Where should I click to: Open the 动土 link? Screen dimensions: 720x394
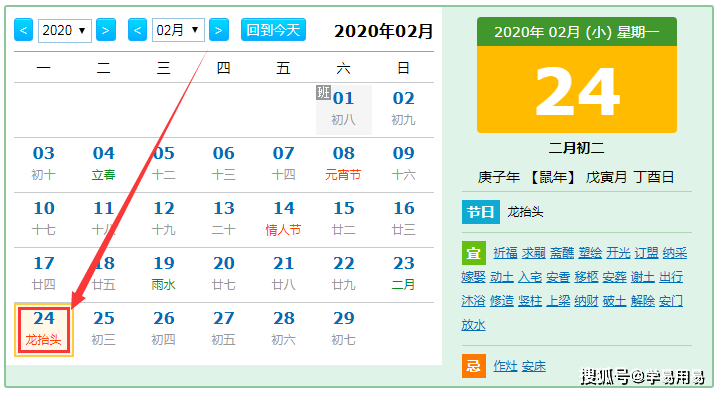502,277
